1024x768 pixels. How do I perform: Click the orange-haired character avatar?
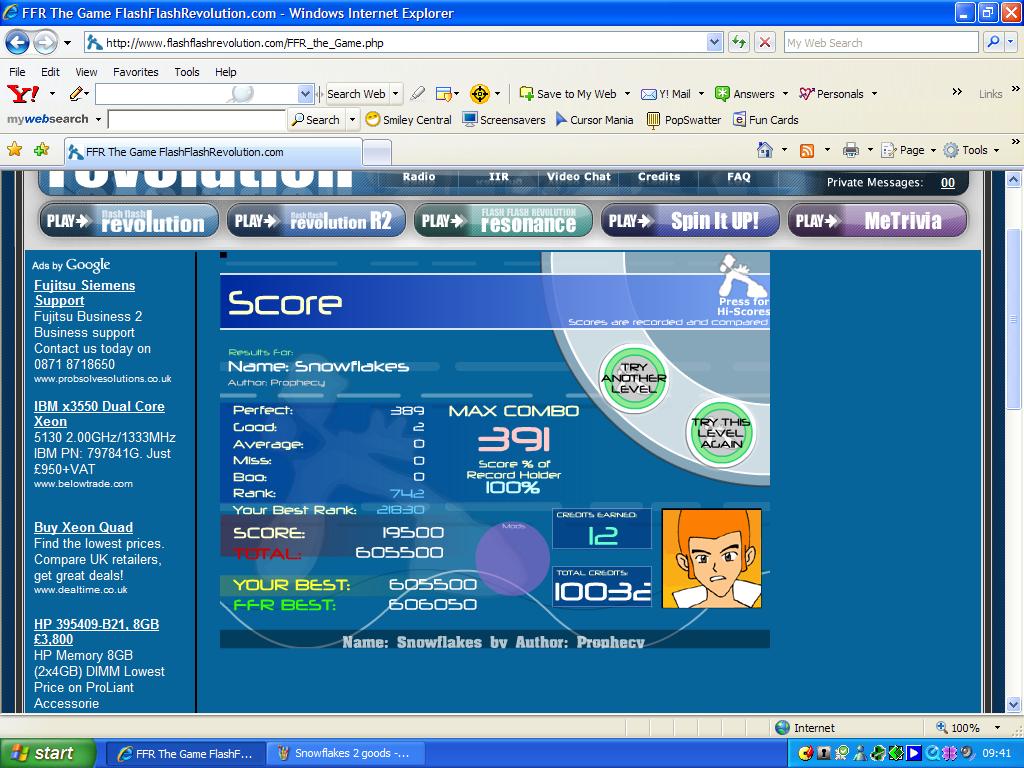tap(712, 558)
